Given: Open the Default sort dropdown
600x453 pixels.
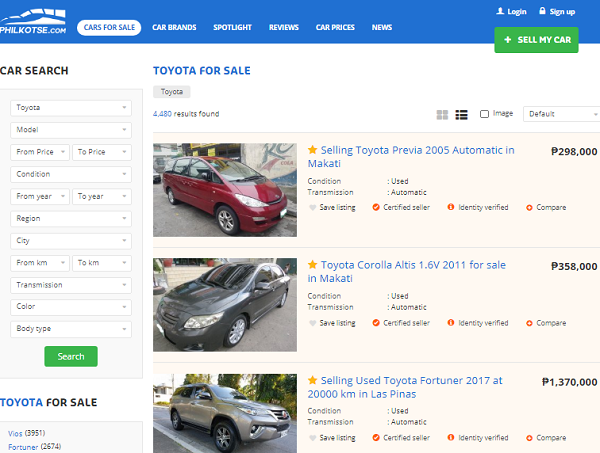Looking at the screenshot, I should (561, 114).
